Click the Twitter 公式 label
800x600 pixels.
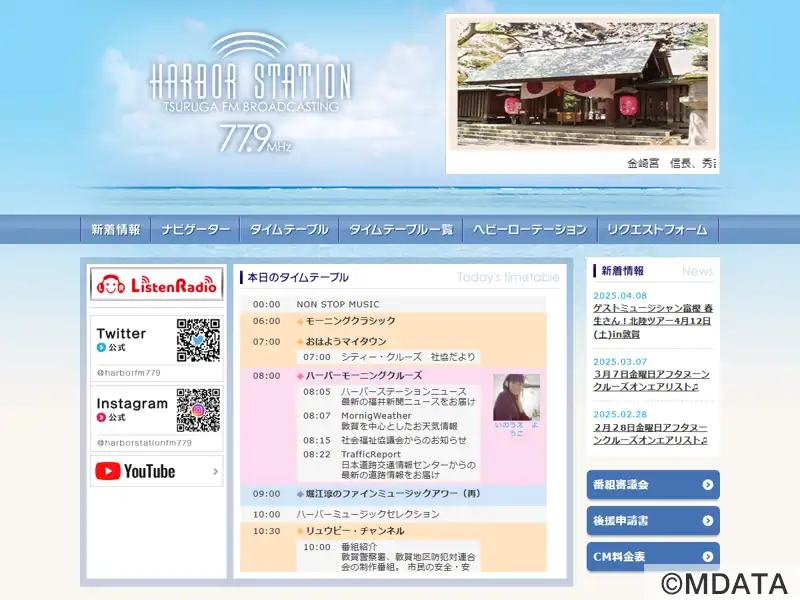click(x=116, y=347)
